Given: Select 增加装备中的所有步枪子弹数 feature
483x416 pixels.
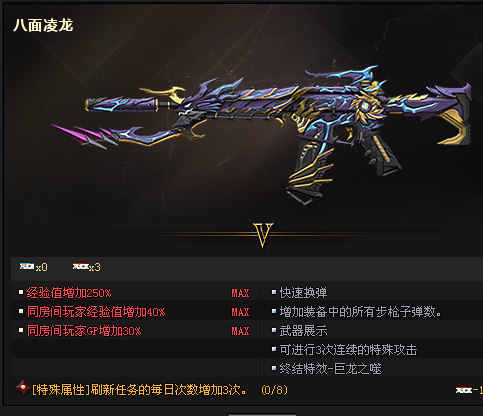Looking at the screenshot, I should click(360, 312).
